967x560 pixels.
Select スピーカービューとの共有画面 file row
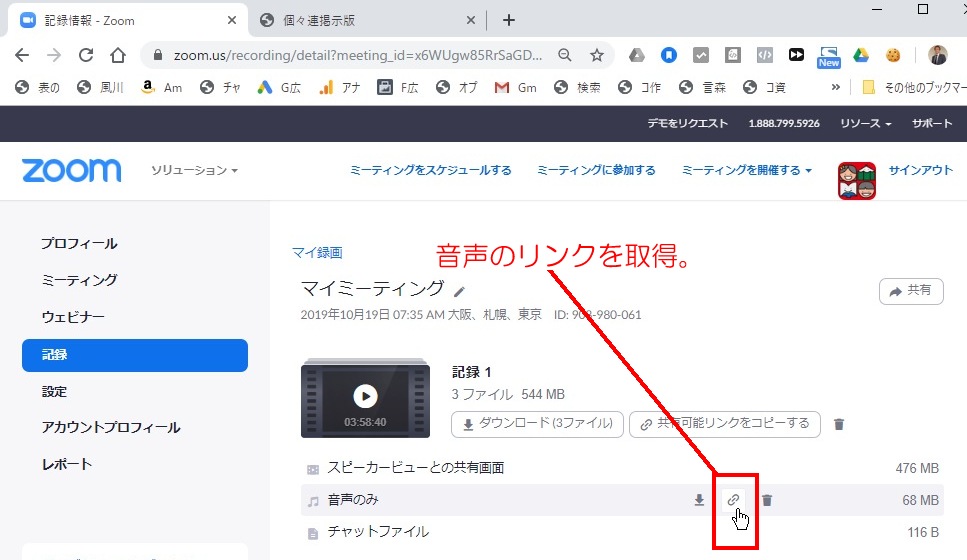[x=622, y=468]
